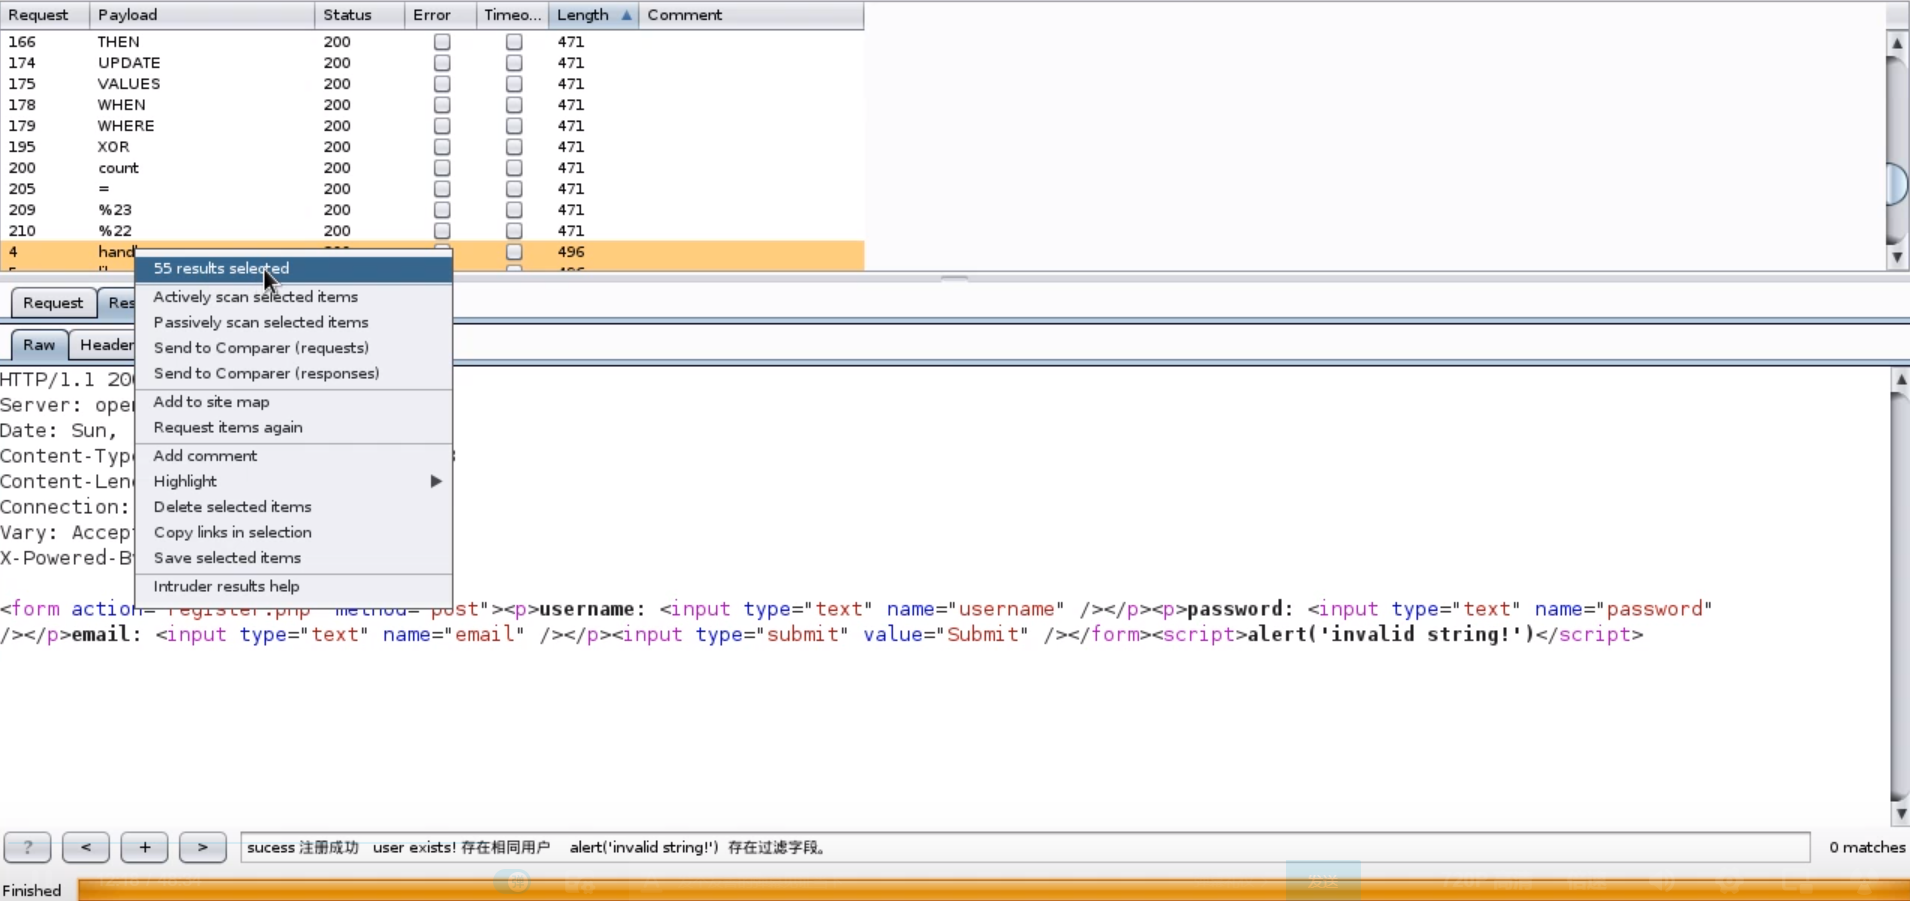Click length value 496 in row 4
Image resolution: width=1910 pixels, height=901 pixels.
click(571, 252)
